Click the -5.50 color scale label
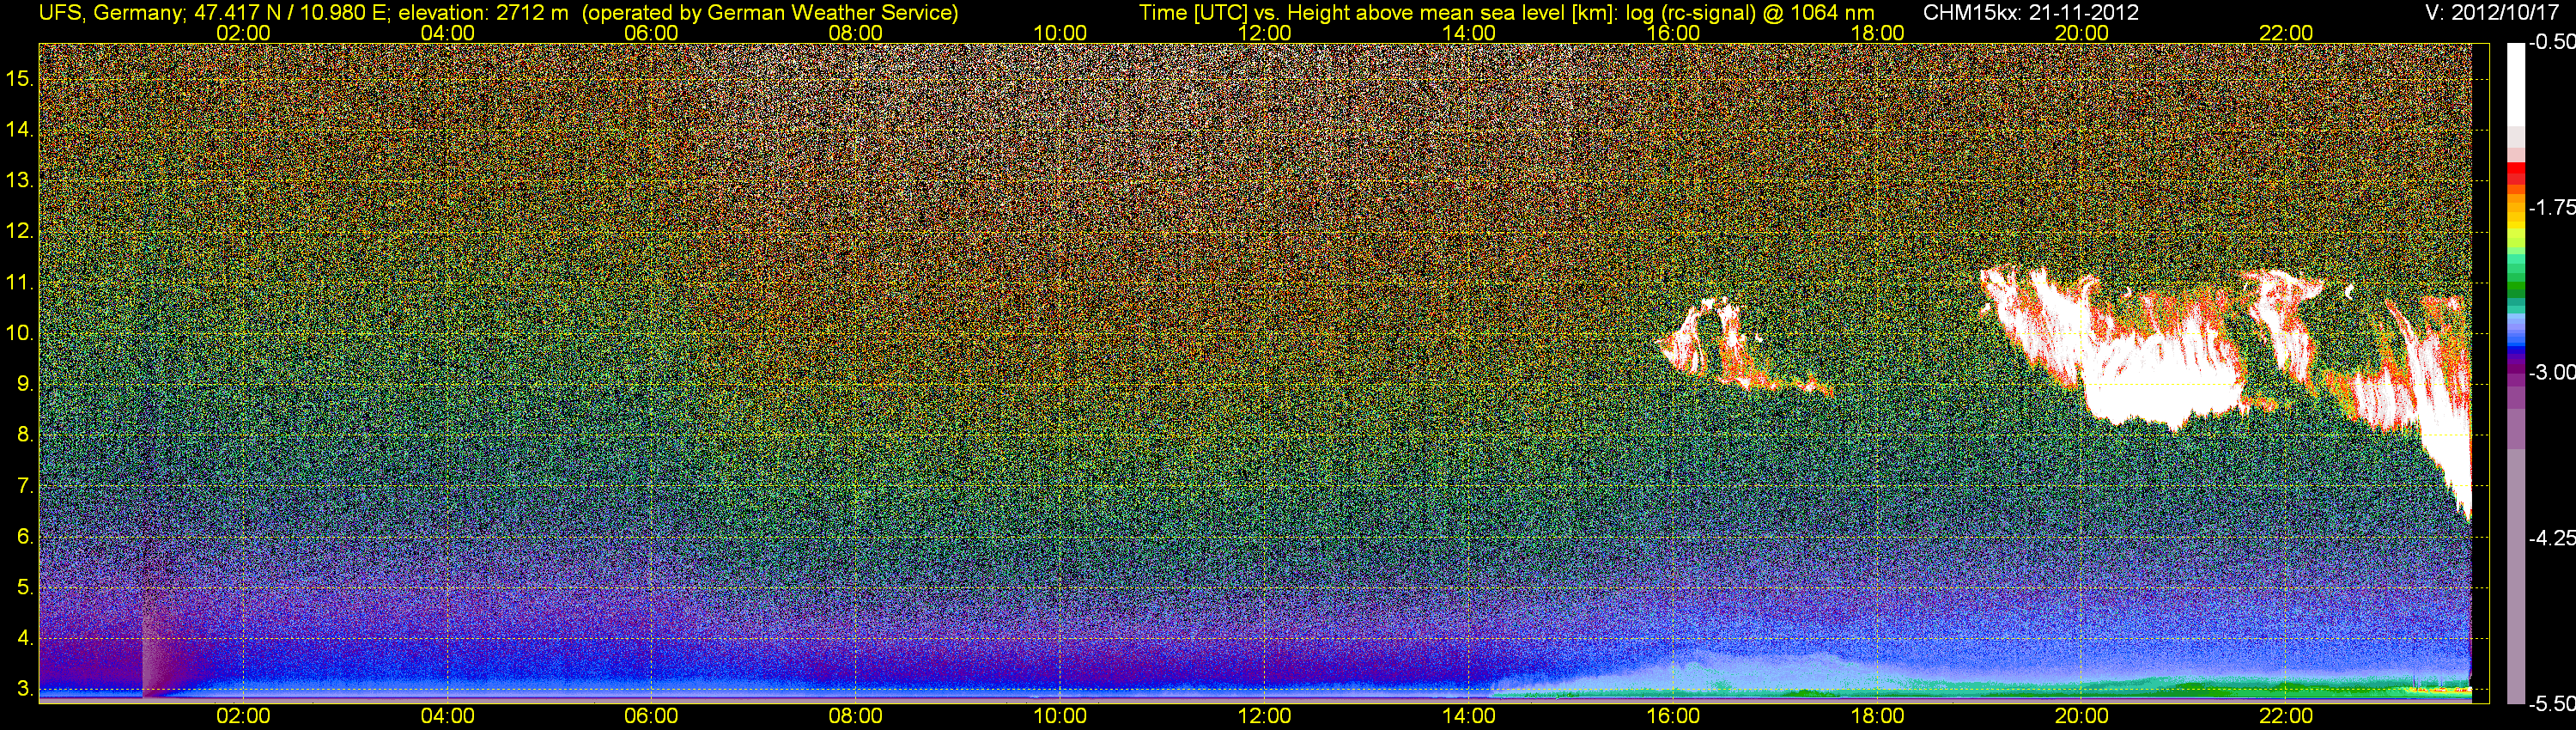2576x730 pixels. (x=2552, y=704)
